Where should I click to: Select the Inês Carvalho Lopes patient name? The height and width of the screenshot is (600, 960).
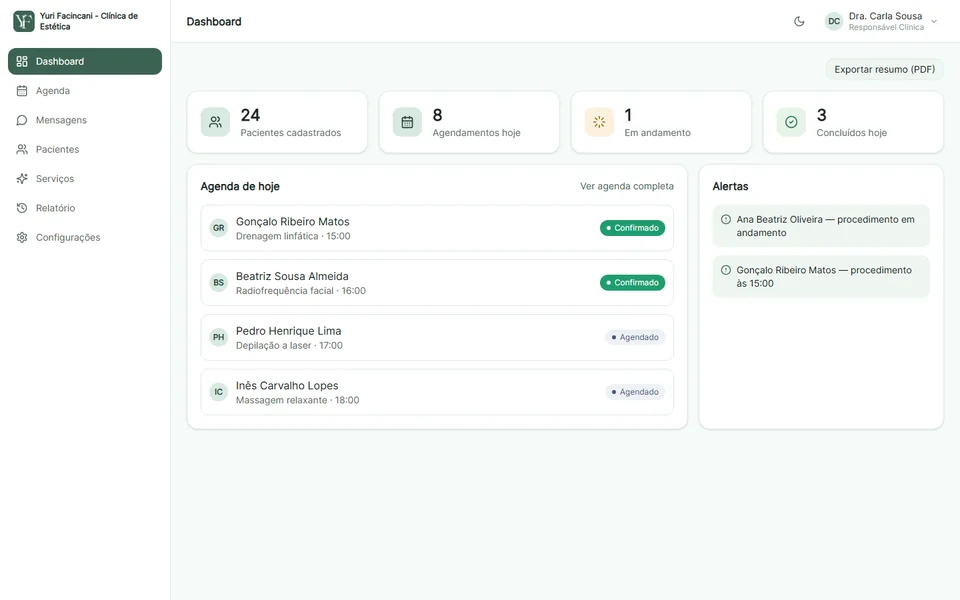pos(287,386)
